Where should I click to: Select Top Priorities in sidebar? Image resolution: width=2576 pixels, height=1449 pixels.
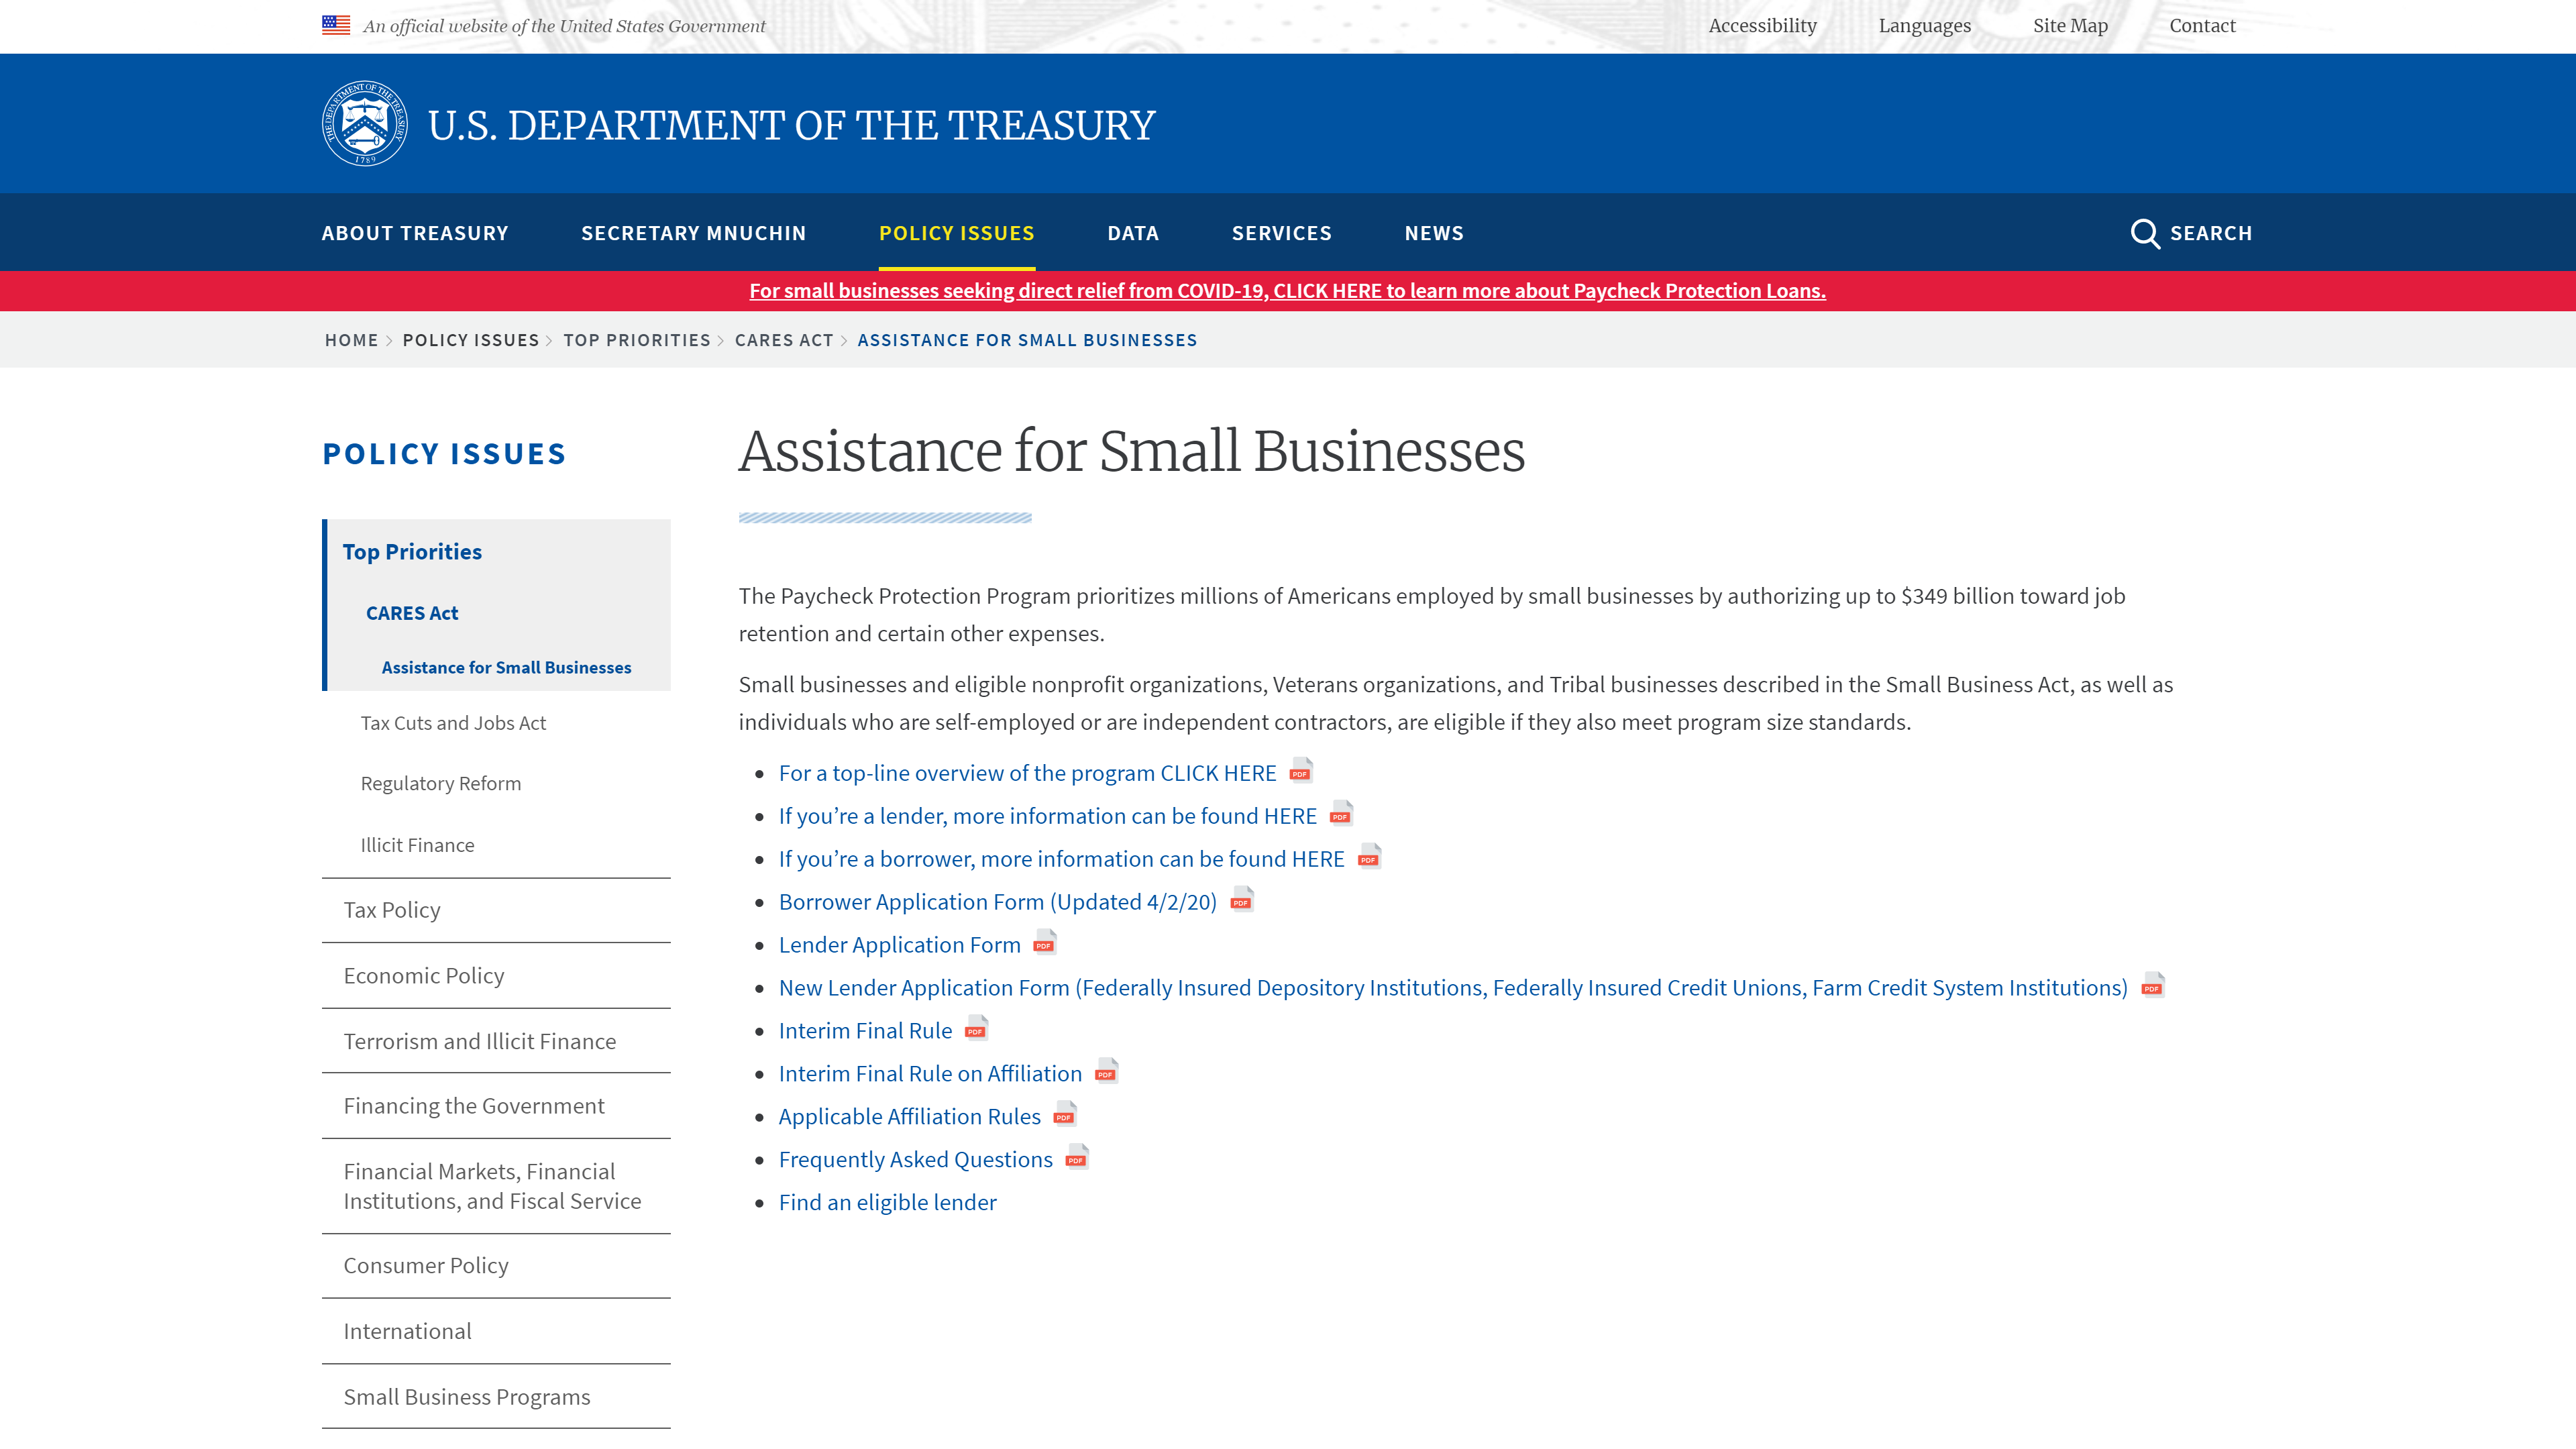click(x=412, y=552)
